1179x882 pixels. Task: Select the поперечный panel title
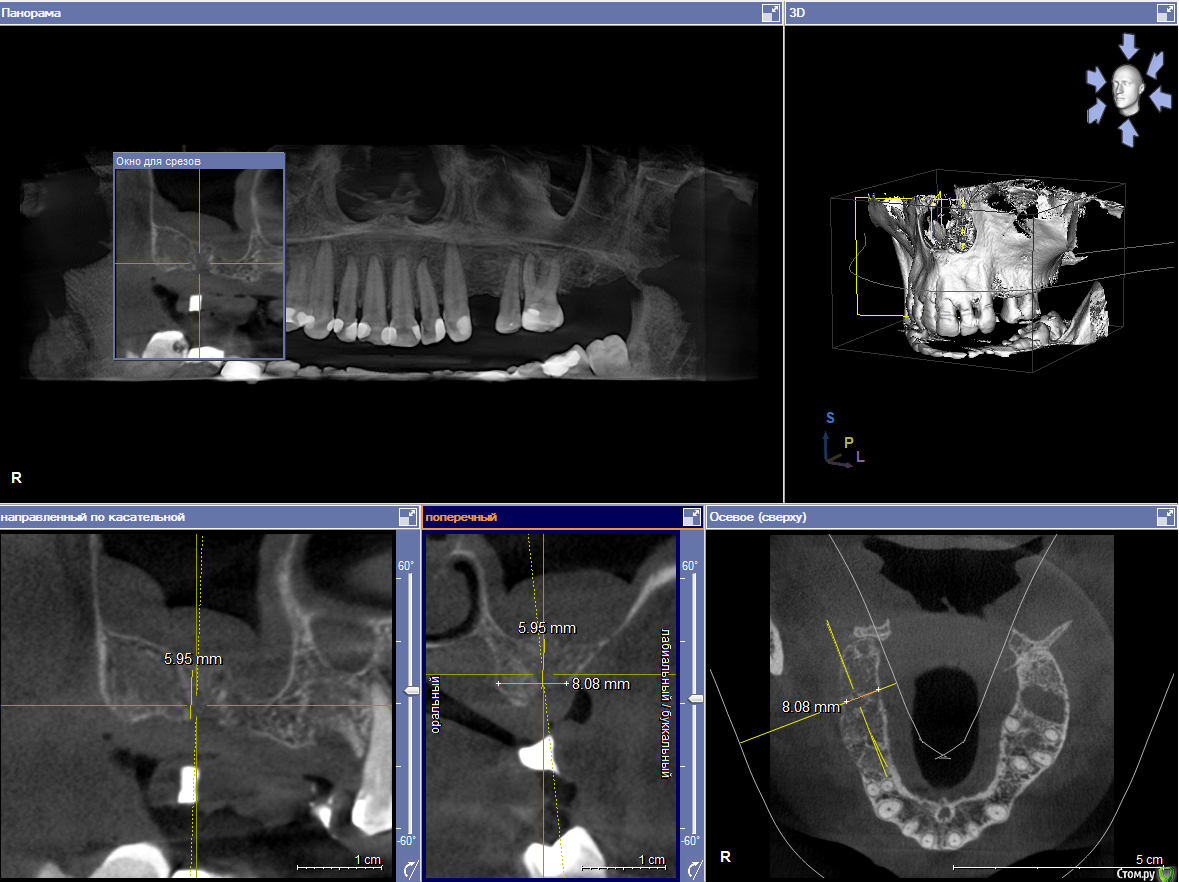(x=461, y=517)
